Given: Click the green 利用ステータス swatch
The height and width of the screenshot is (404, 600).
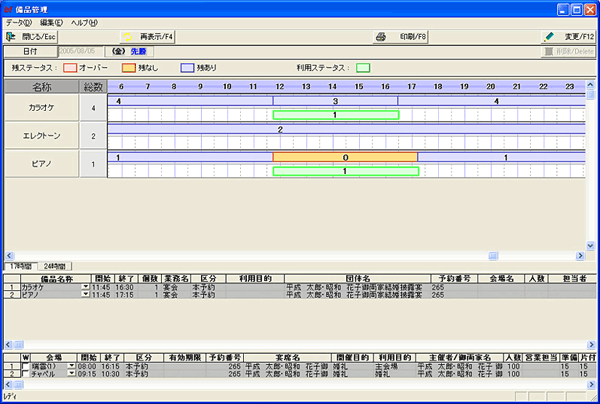Looking at the screenshot, I should [363, 68].
